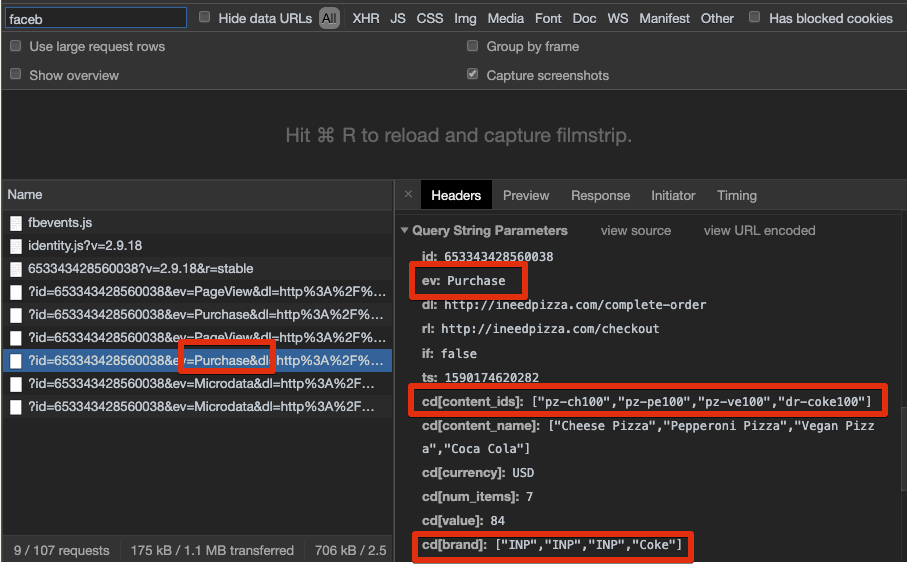Switch to the Preview tab
Image resolution: width=907 pixels, height=568 pixels.
(526, 196)
